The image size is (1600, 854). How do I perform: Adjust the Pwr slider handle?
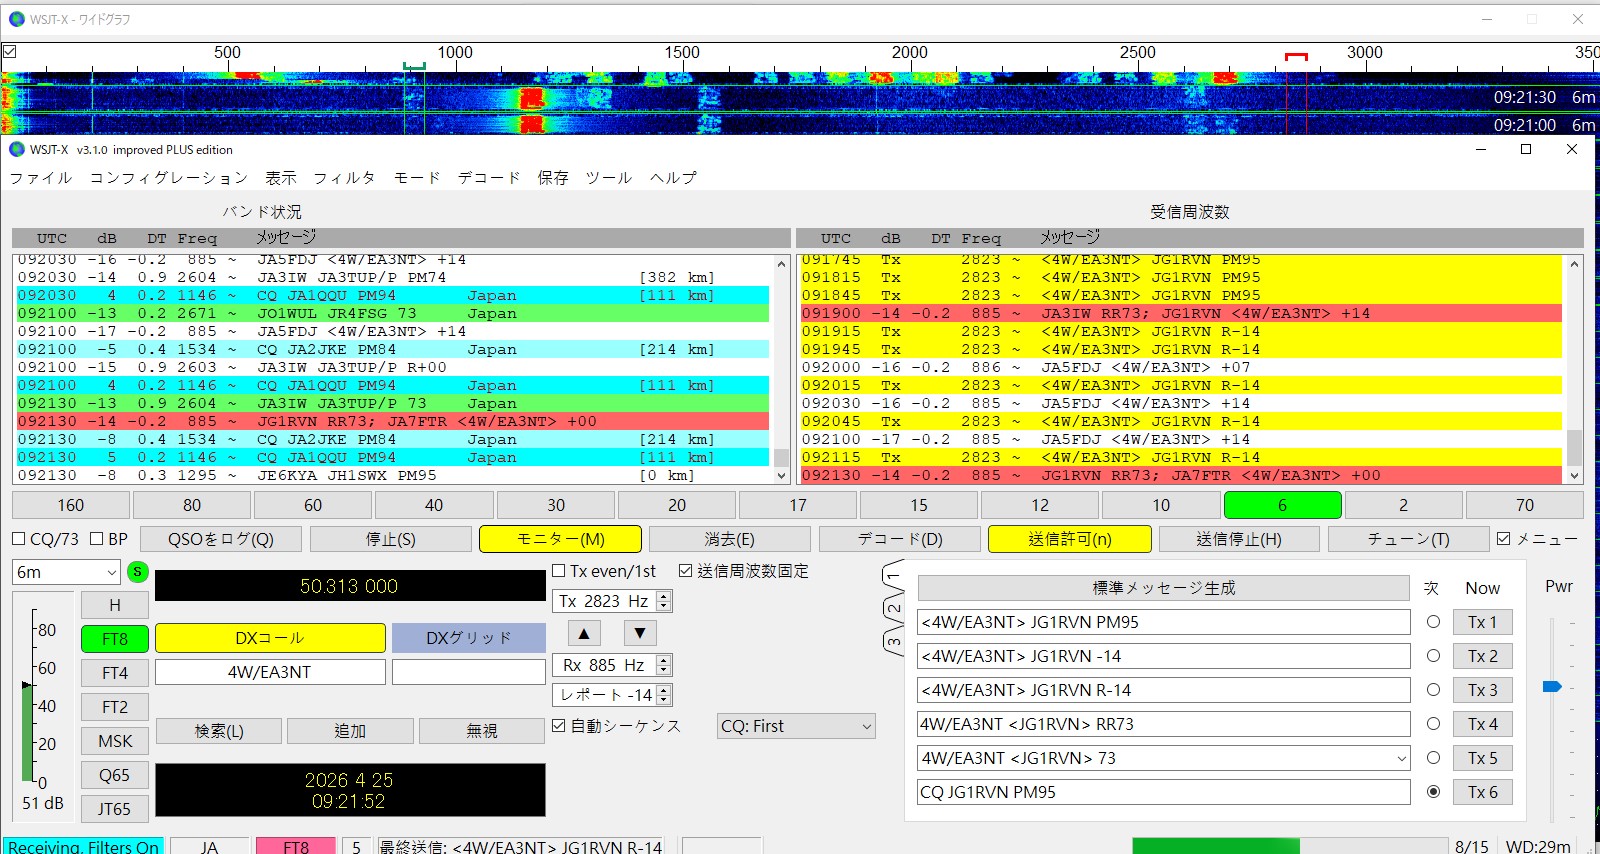[1552, 687]
